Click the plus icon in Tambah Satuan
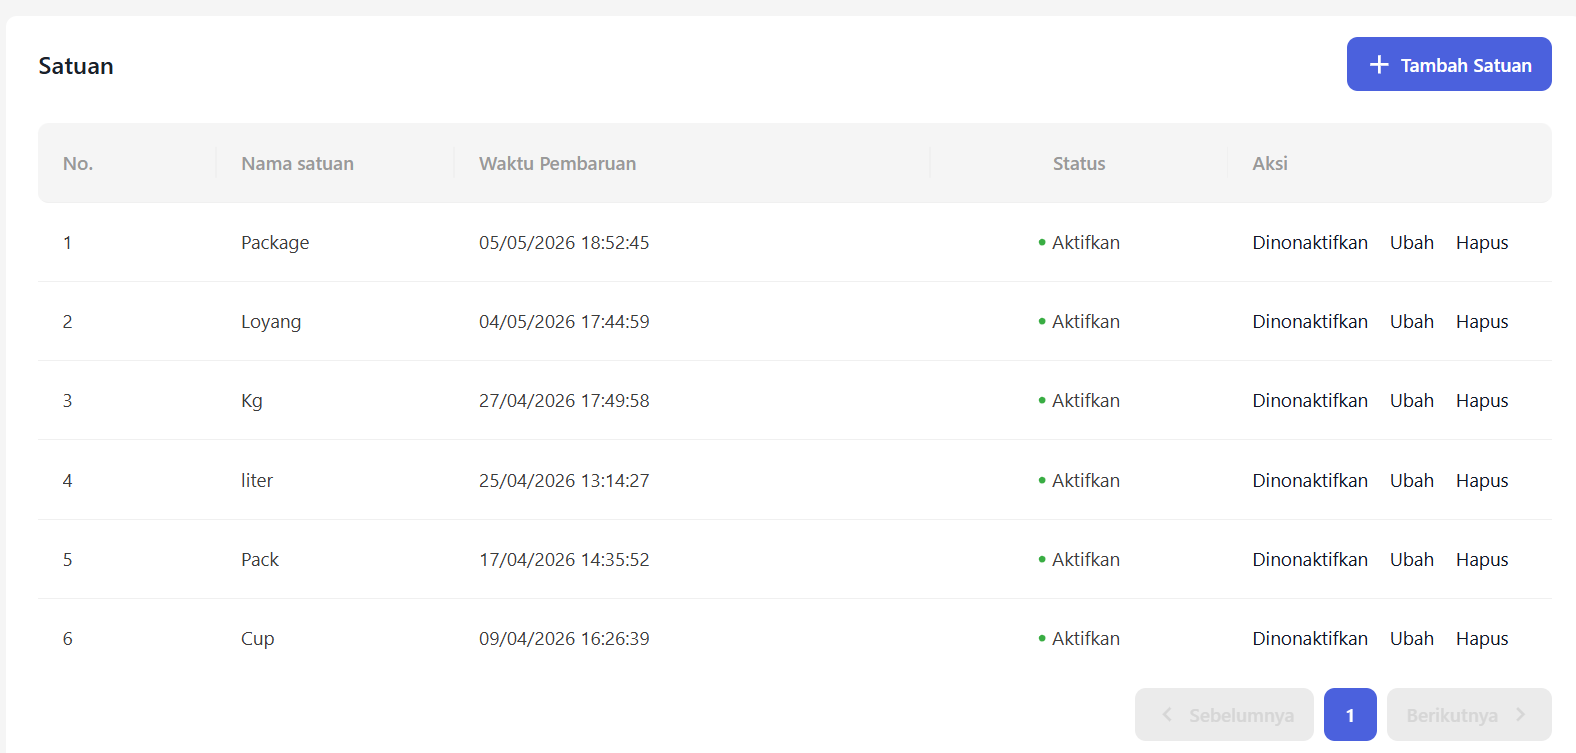The height and width of the screenshot is (753, 1576). click(x=1379, y=64)
